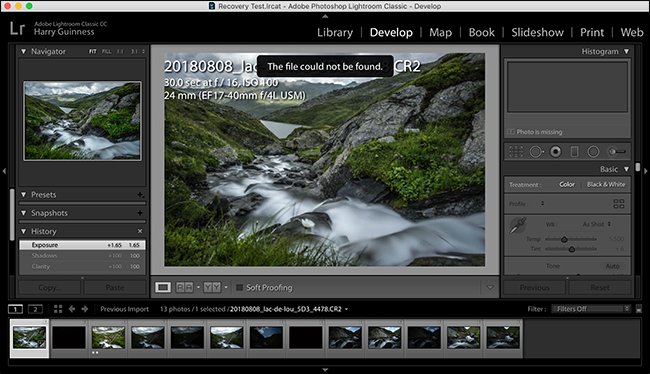The image size is (650, 374).
Task: Open Before/After view mode dropdown arrow
Action: (x=226, y=287)
